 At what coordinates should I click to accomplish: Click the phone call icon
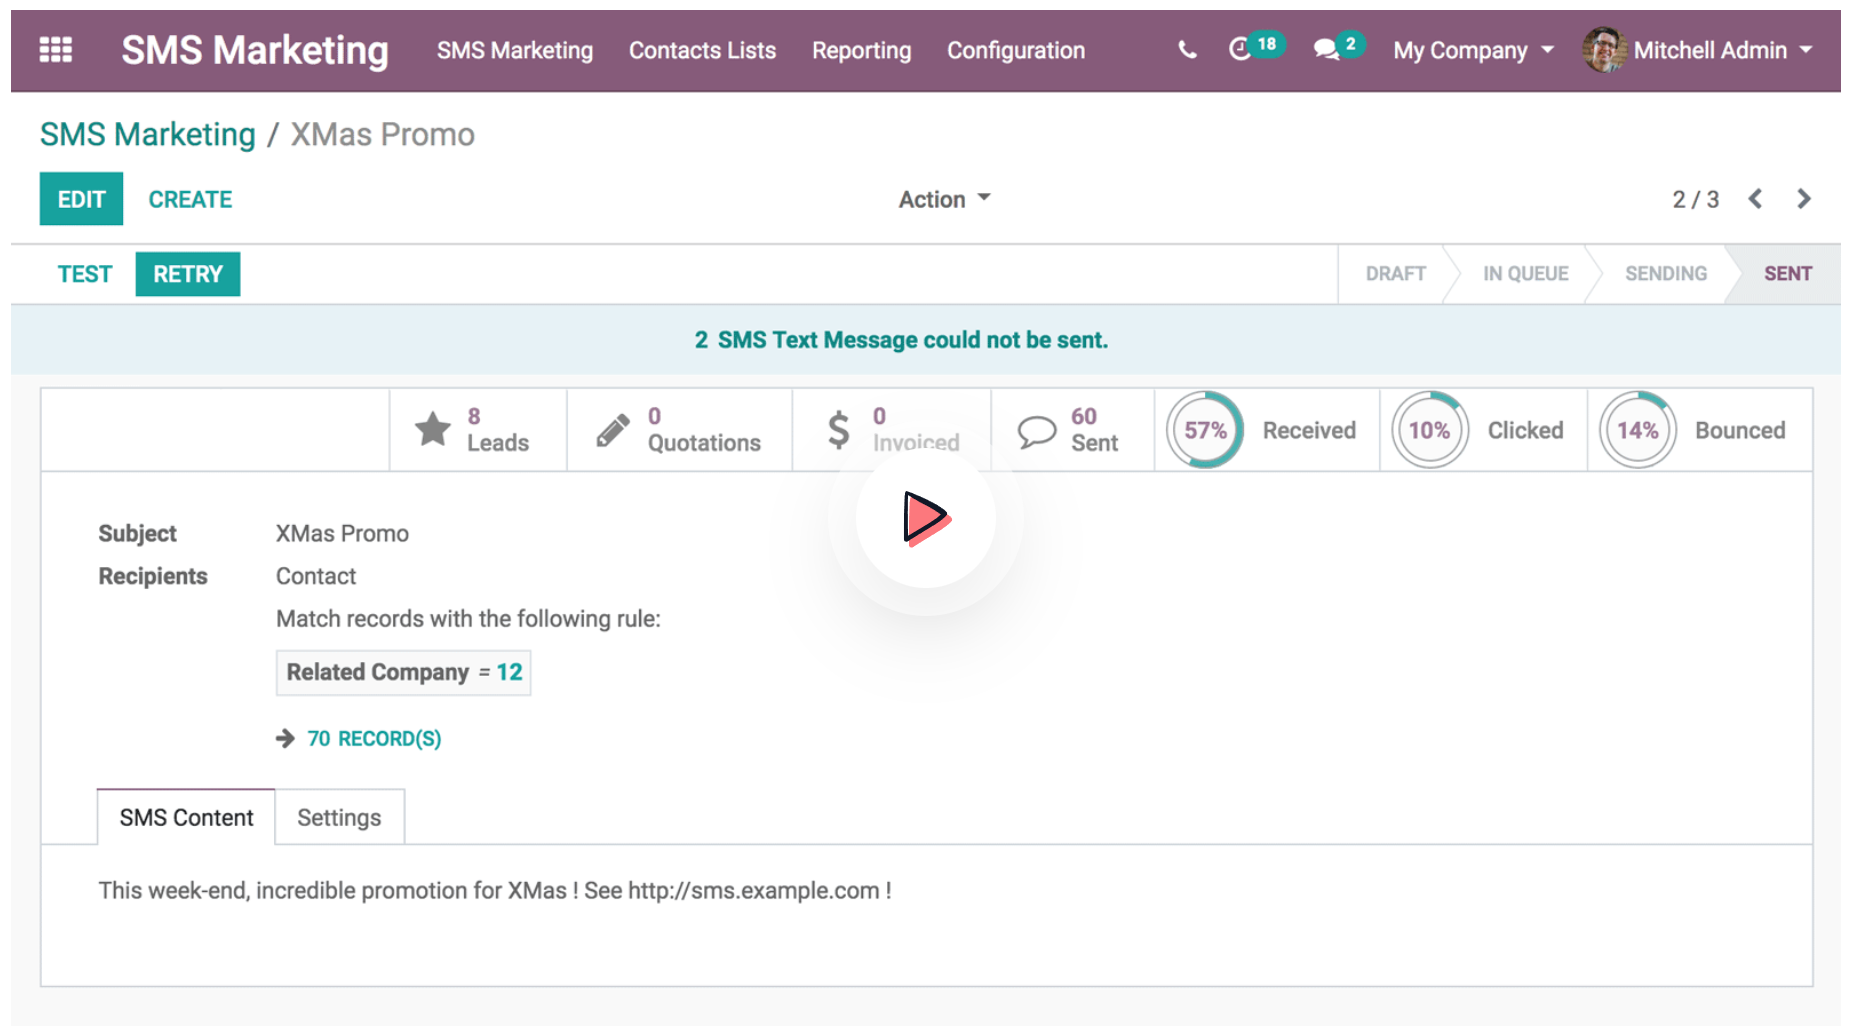[x=1186, y=50]
